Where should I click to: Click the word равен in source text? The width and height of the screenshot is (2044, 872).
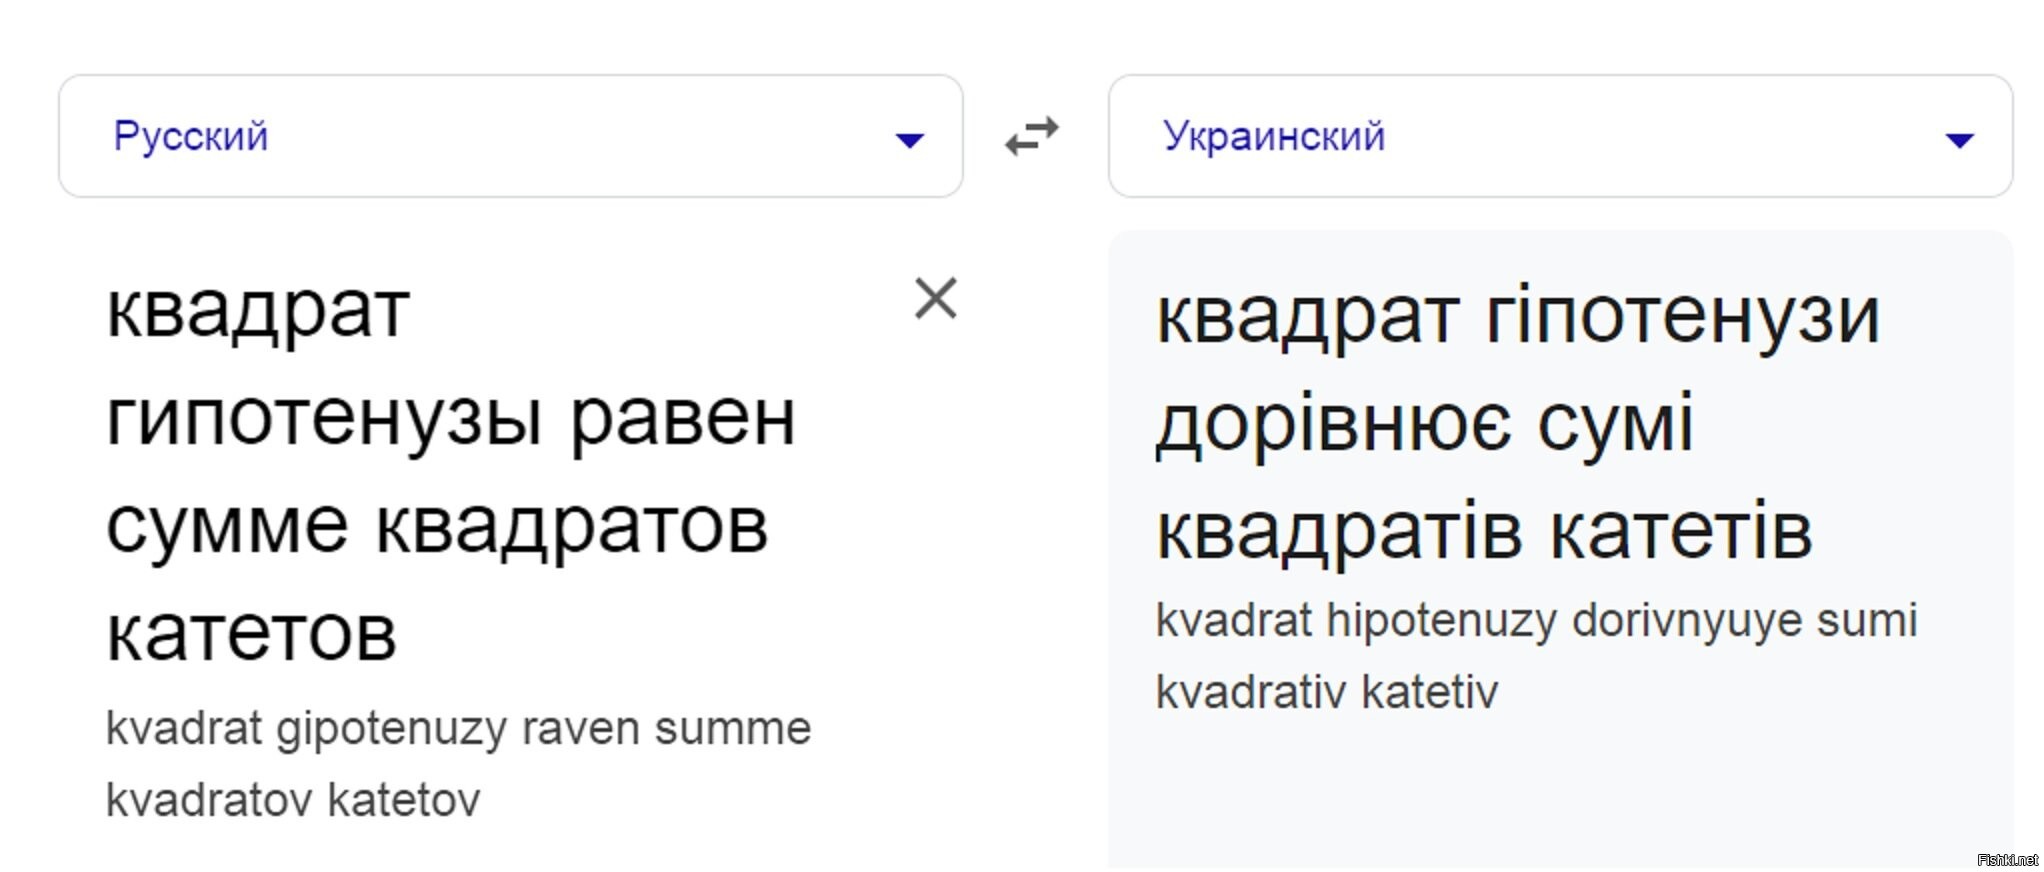pos(683,419)
